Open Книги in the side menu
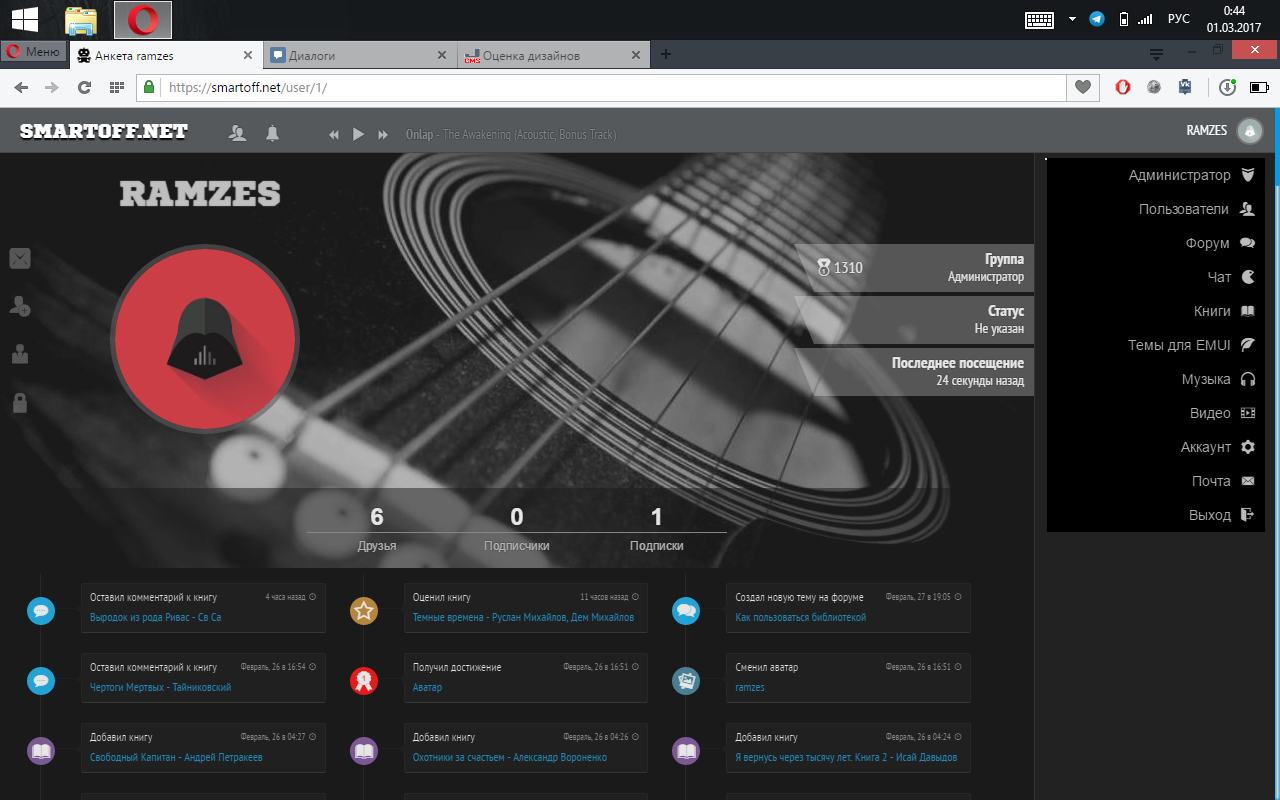1280x800 pixels. coord(1224,311)
